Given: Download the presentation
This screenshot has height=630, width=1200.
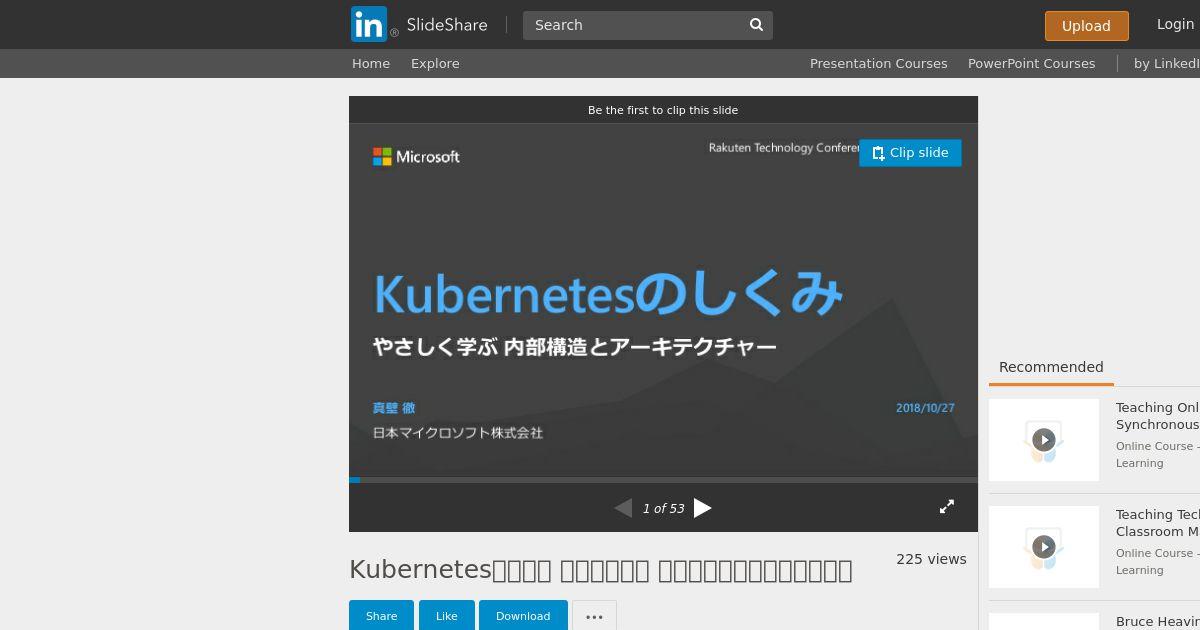Looking at the screenshot, I should point(523,616).
